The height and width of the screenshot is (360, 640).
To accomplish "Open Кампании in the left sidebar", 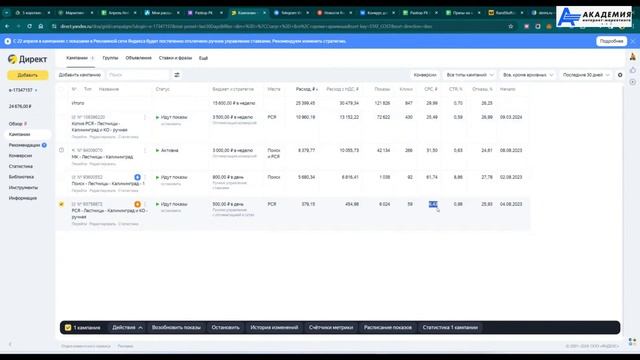I will (27, 134).
